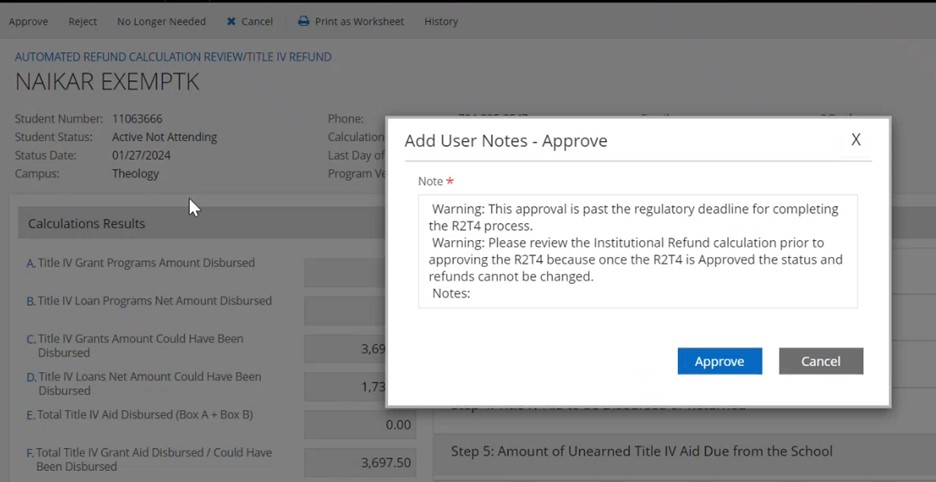Click the printer icon in the toolbar
The height and width of the screenshot is (482, 936).
coord(303,22)
